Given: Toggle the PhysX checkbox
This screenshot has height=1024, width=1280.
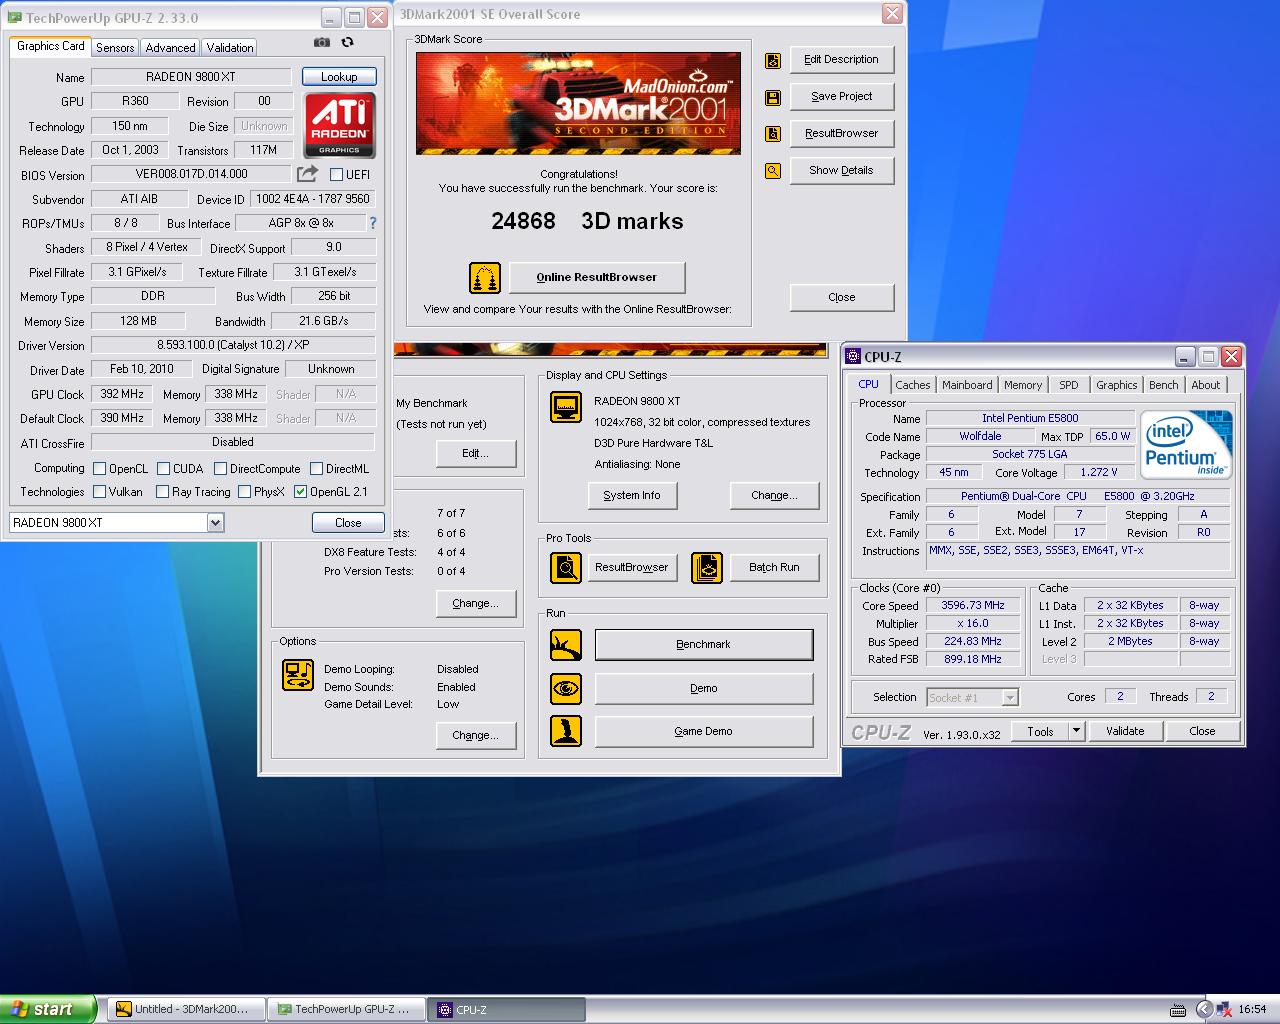Looking at the screenshot, I should coord(244,492).
